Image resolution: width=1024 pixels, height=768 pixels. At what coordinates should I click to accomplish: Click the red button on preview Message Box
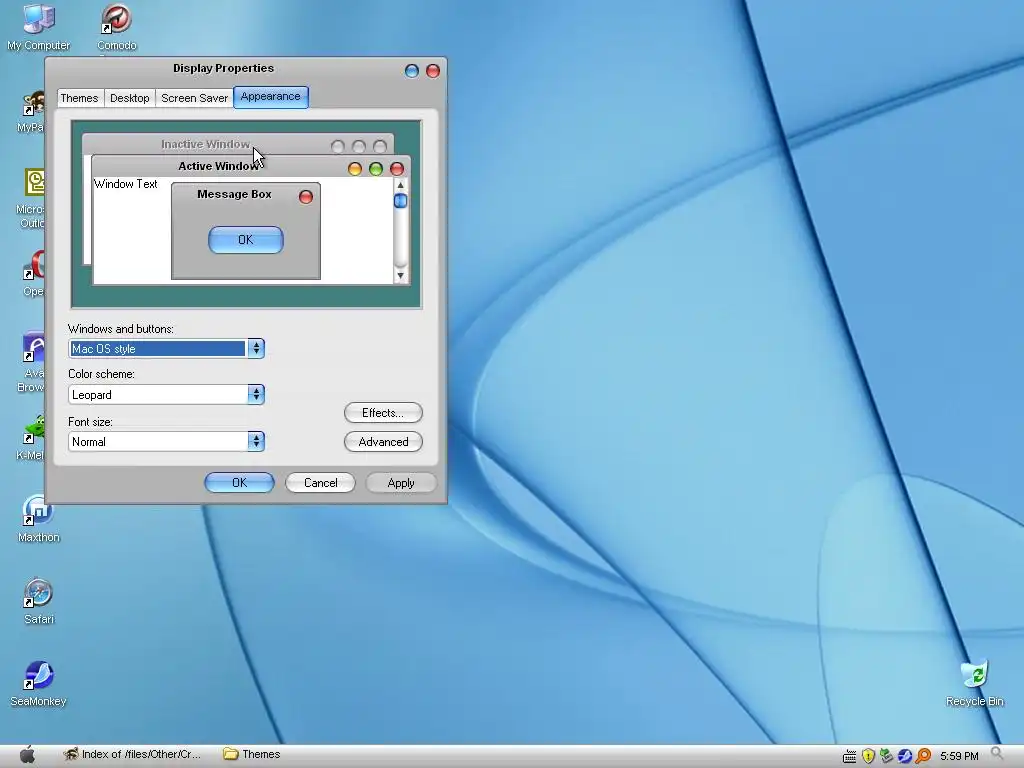(x=306, y=197)
